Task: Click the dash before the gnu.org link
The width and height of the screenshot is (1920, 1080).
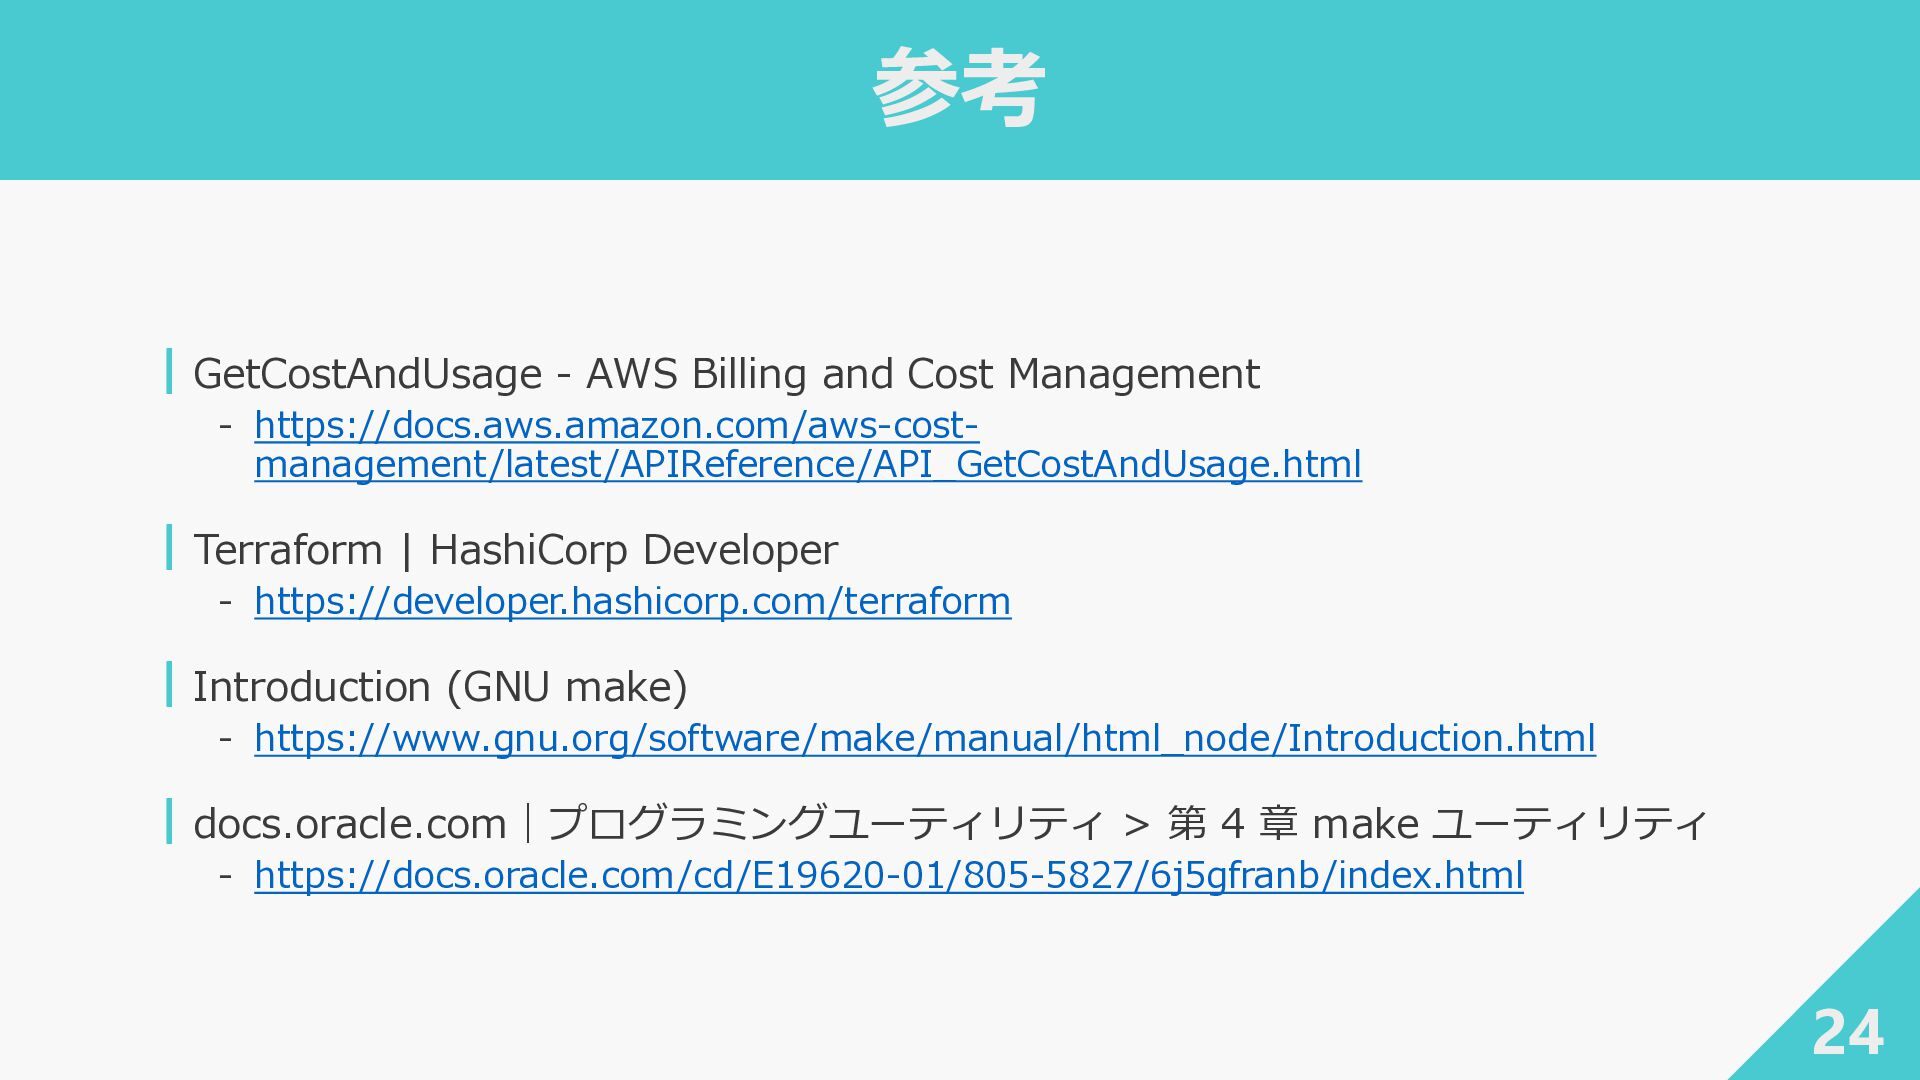Action: click(x=226, y=740)
